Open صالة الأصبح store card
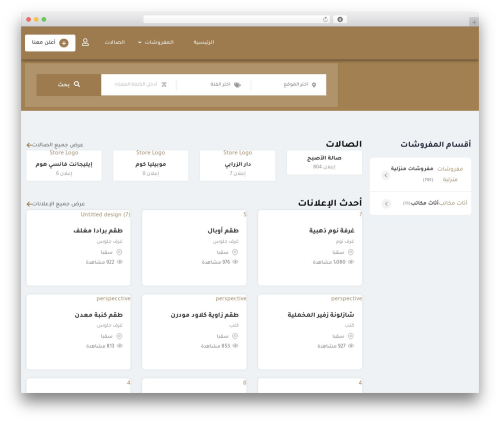Screen dimensions: 500x423 pos(324,162)
